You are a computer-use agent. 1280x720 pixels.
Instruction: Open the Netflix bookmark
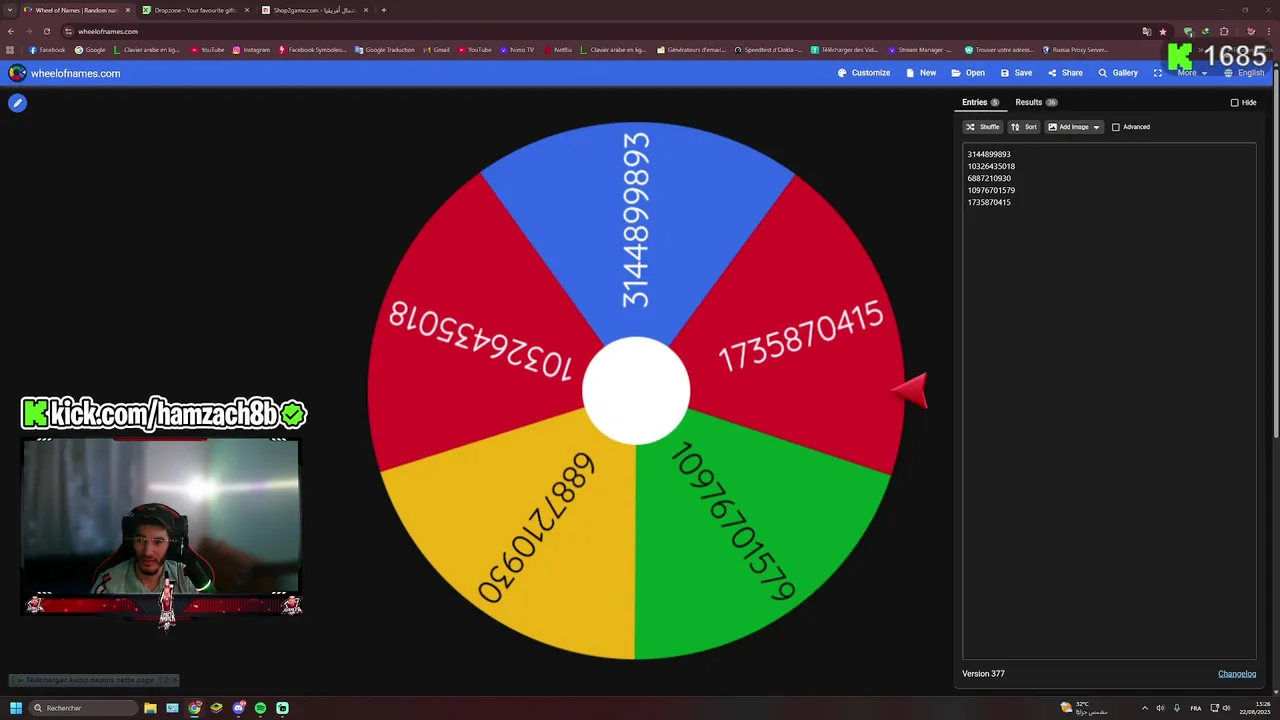click(x=557, y=50)
